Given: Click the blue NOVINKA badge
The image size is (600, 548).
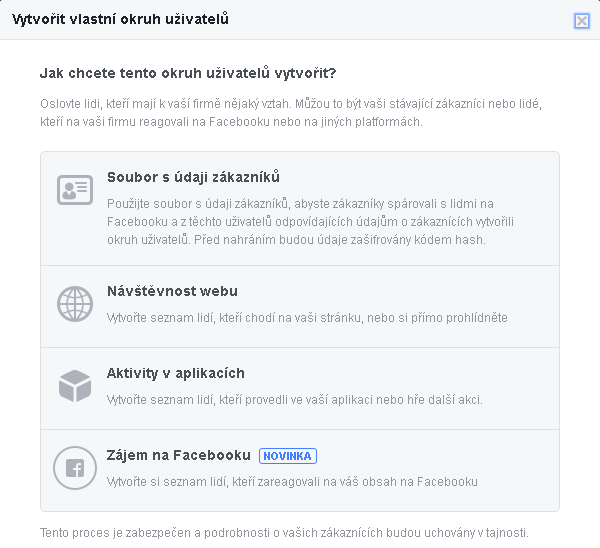Looking at the screenshot, I should (x=288, y=456).
